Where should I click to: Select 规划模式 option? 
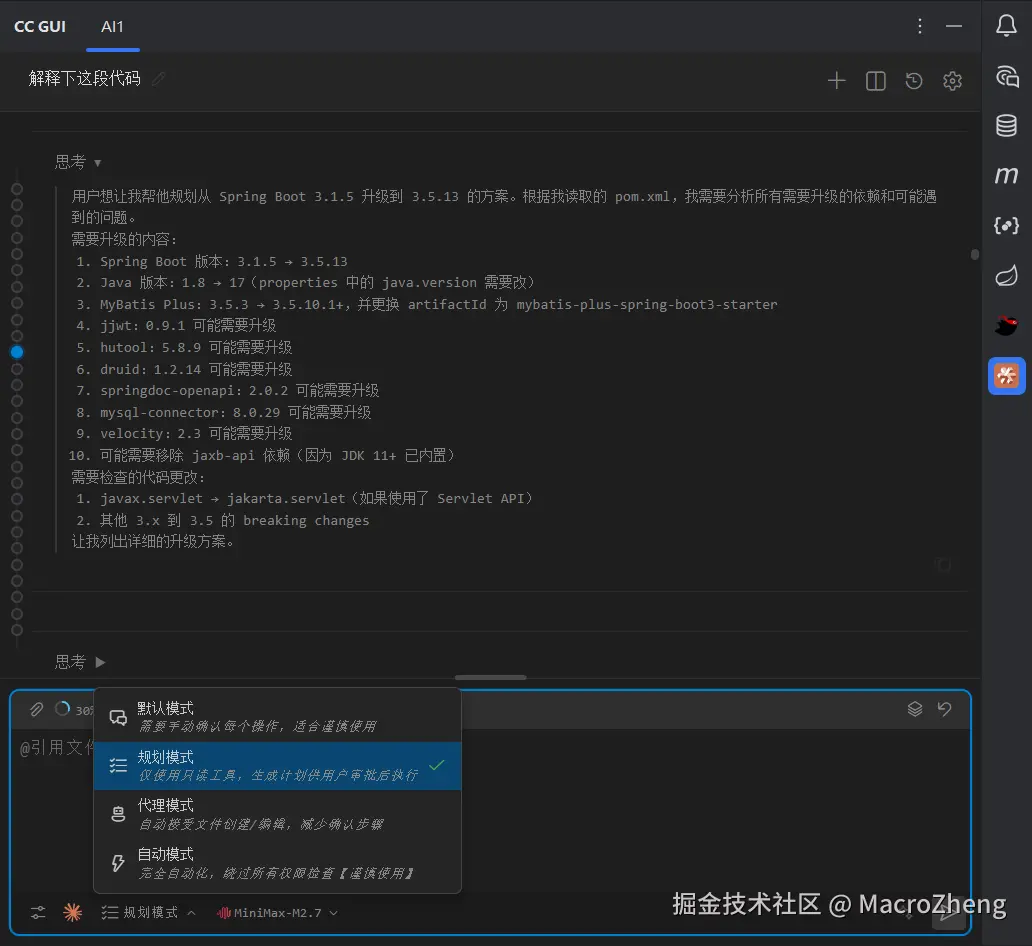(277, 766)
